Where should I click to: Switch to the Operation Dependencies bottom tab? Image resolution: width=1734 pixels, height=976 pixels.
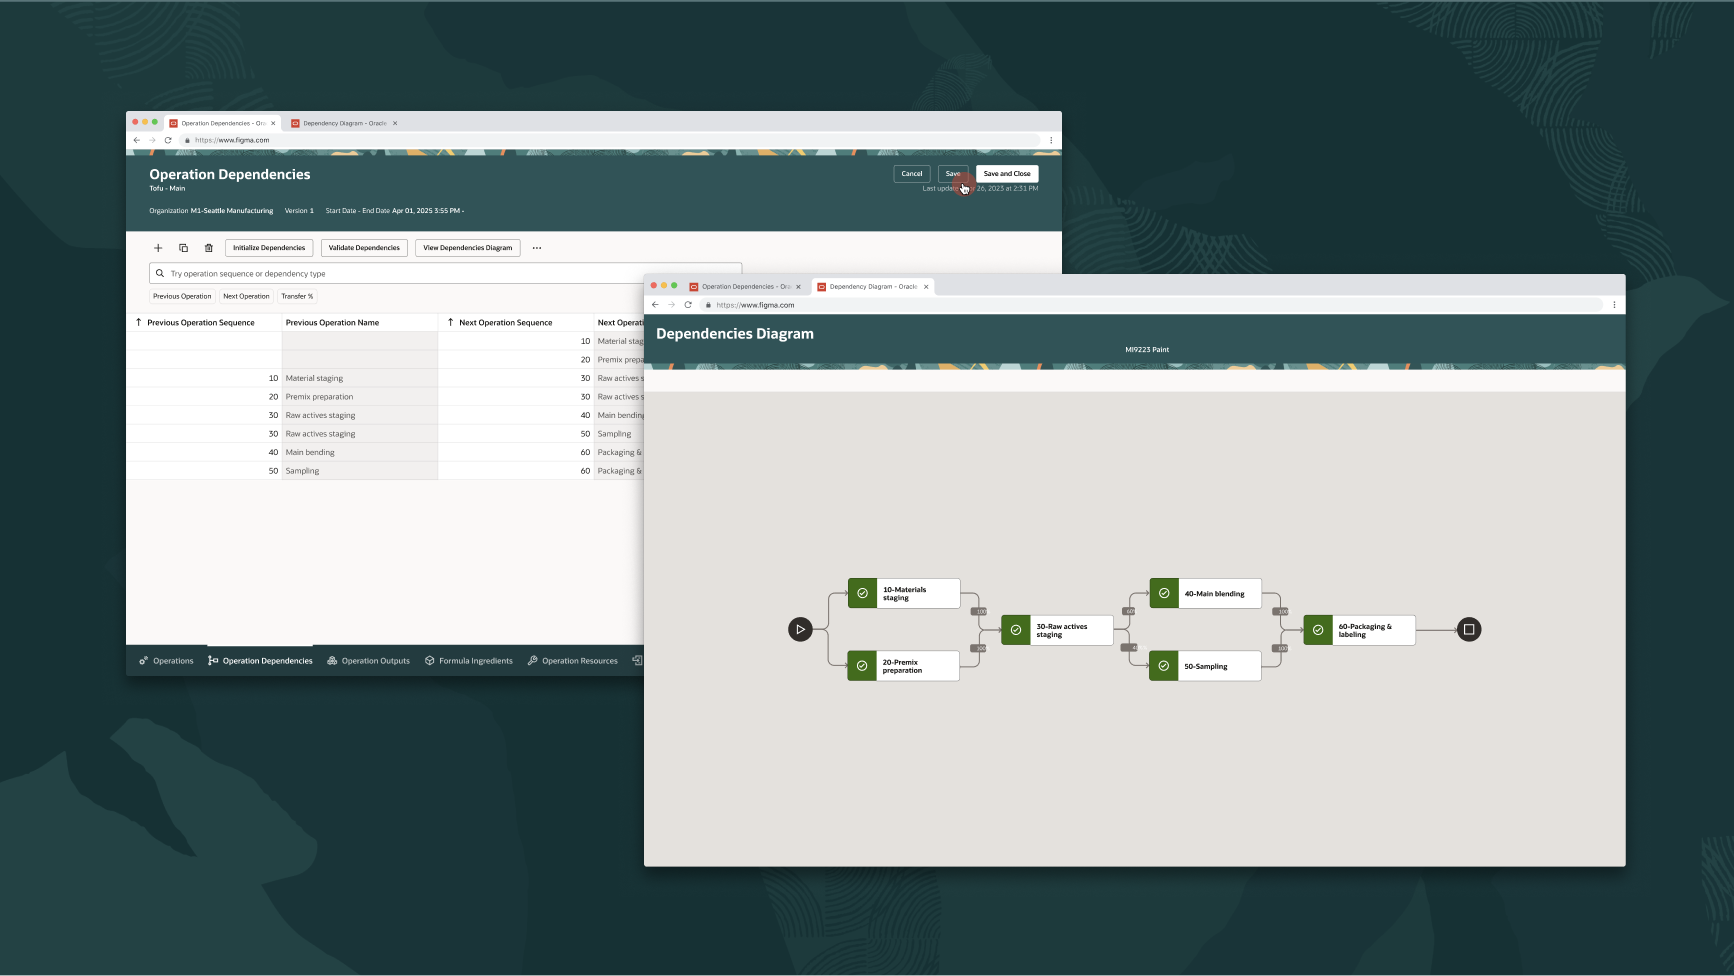tap(260, 661)
